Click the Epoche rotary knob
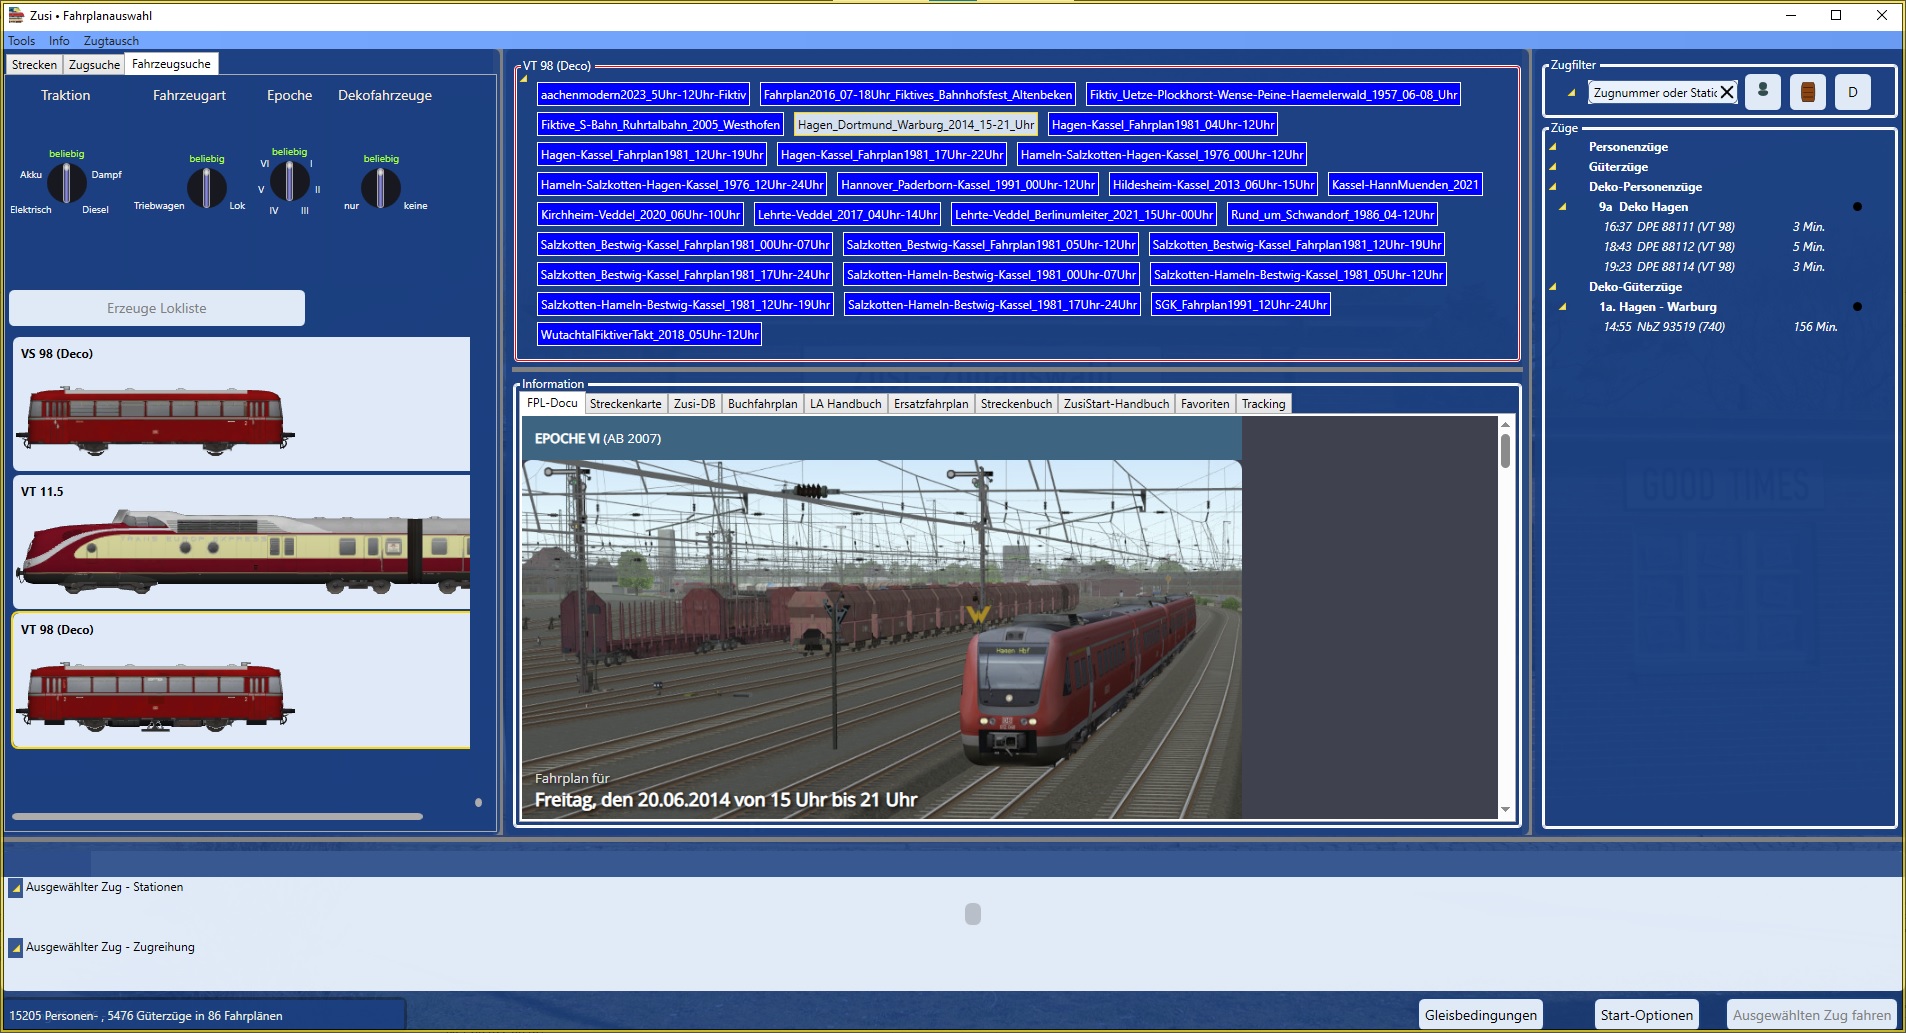Viewport: 1906px width, 1033px height. (x=289, y=182)
